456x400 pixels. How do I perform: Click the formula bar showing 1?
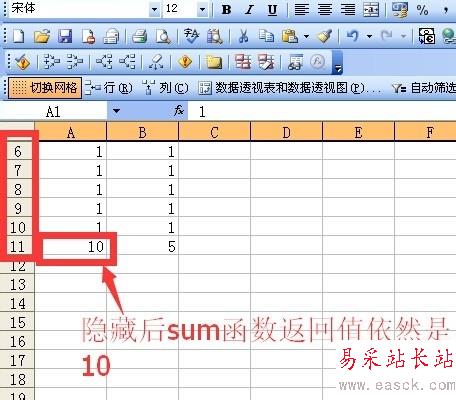click(x=322, y=111)
